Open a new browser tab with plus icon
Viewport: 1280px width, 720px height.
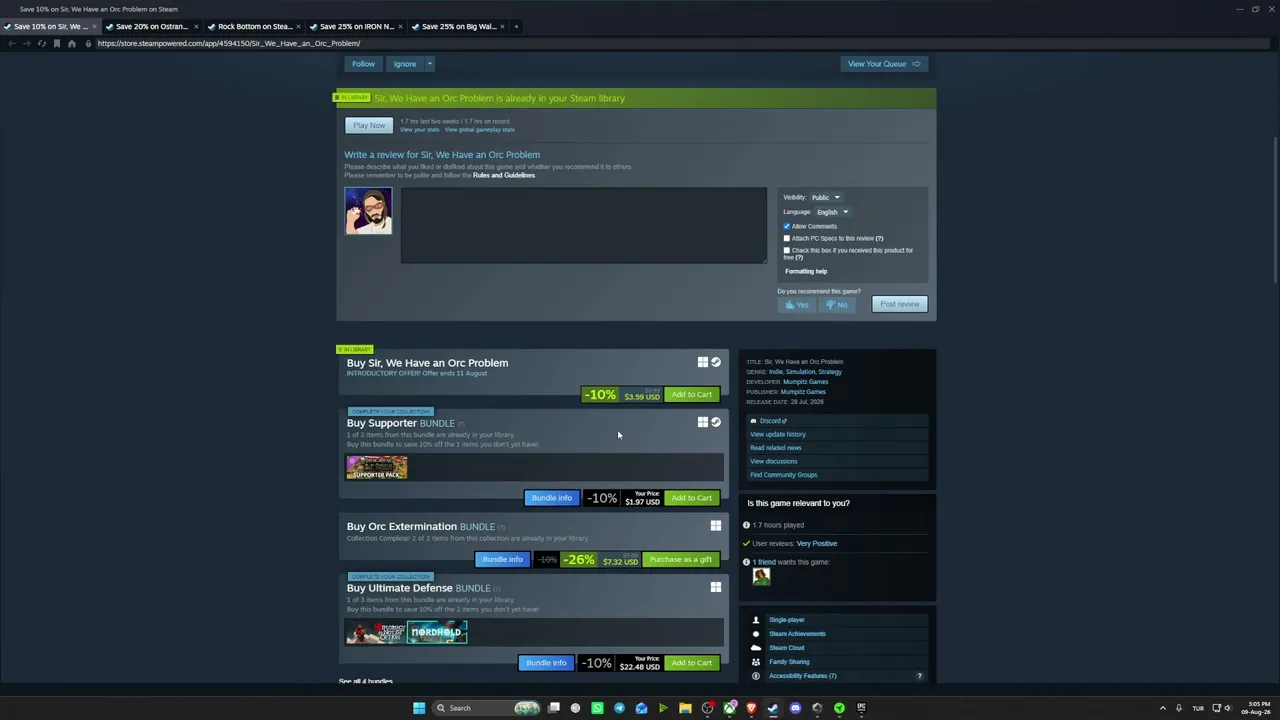coord(516,26)
